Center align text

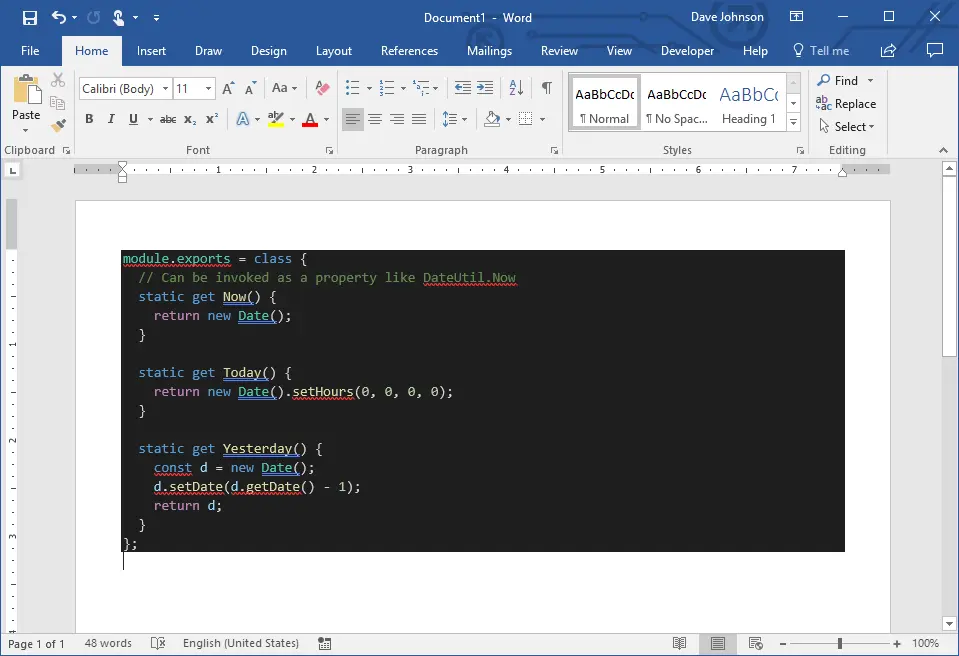pos(375,119)
